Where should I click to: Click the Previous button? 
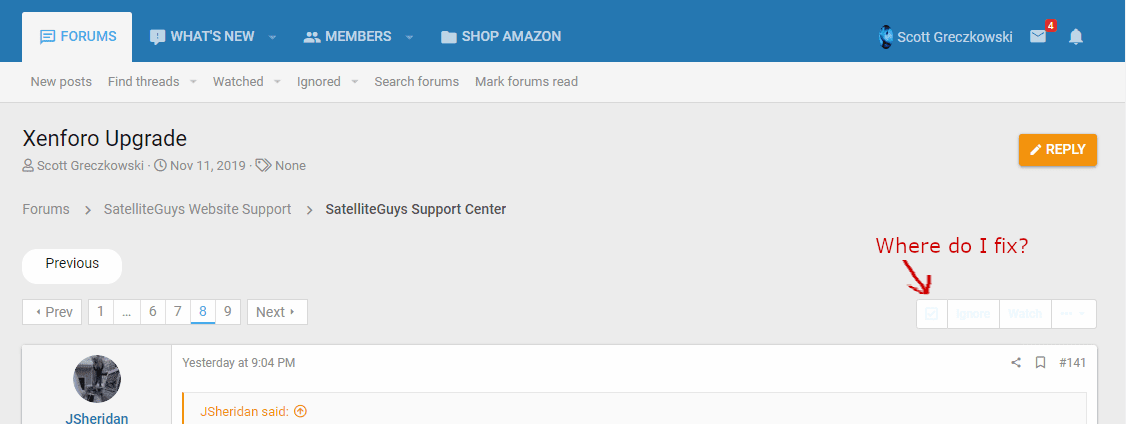click(x=72, y=264)
